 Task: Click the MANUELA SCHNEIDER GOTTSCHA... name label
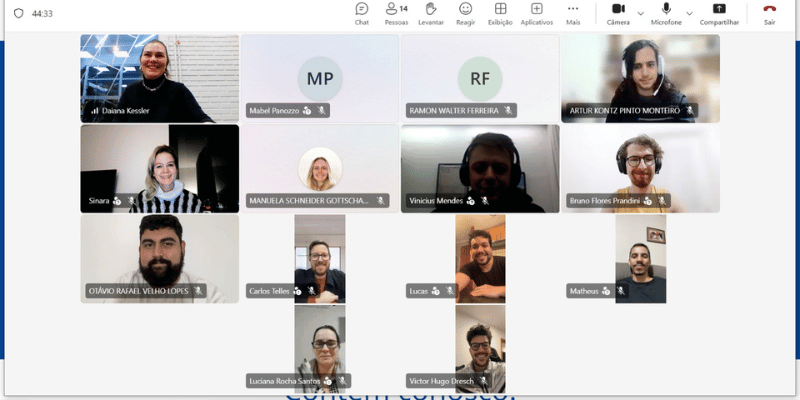point(309,201)
